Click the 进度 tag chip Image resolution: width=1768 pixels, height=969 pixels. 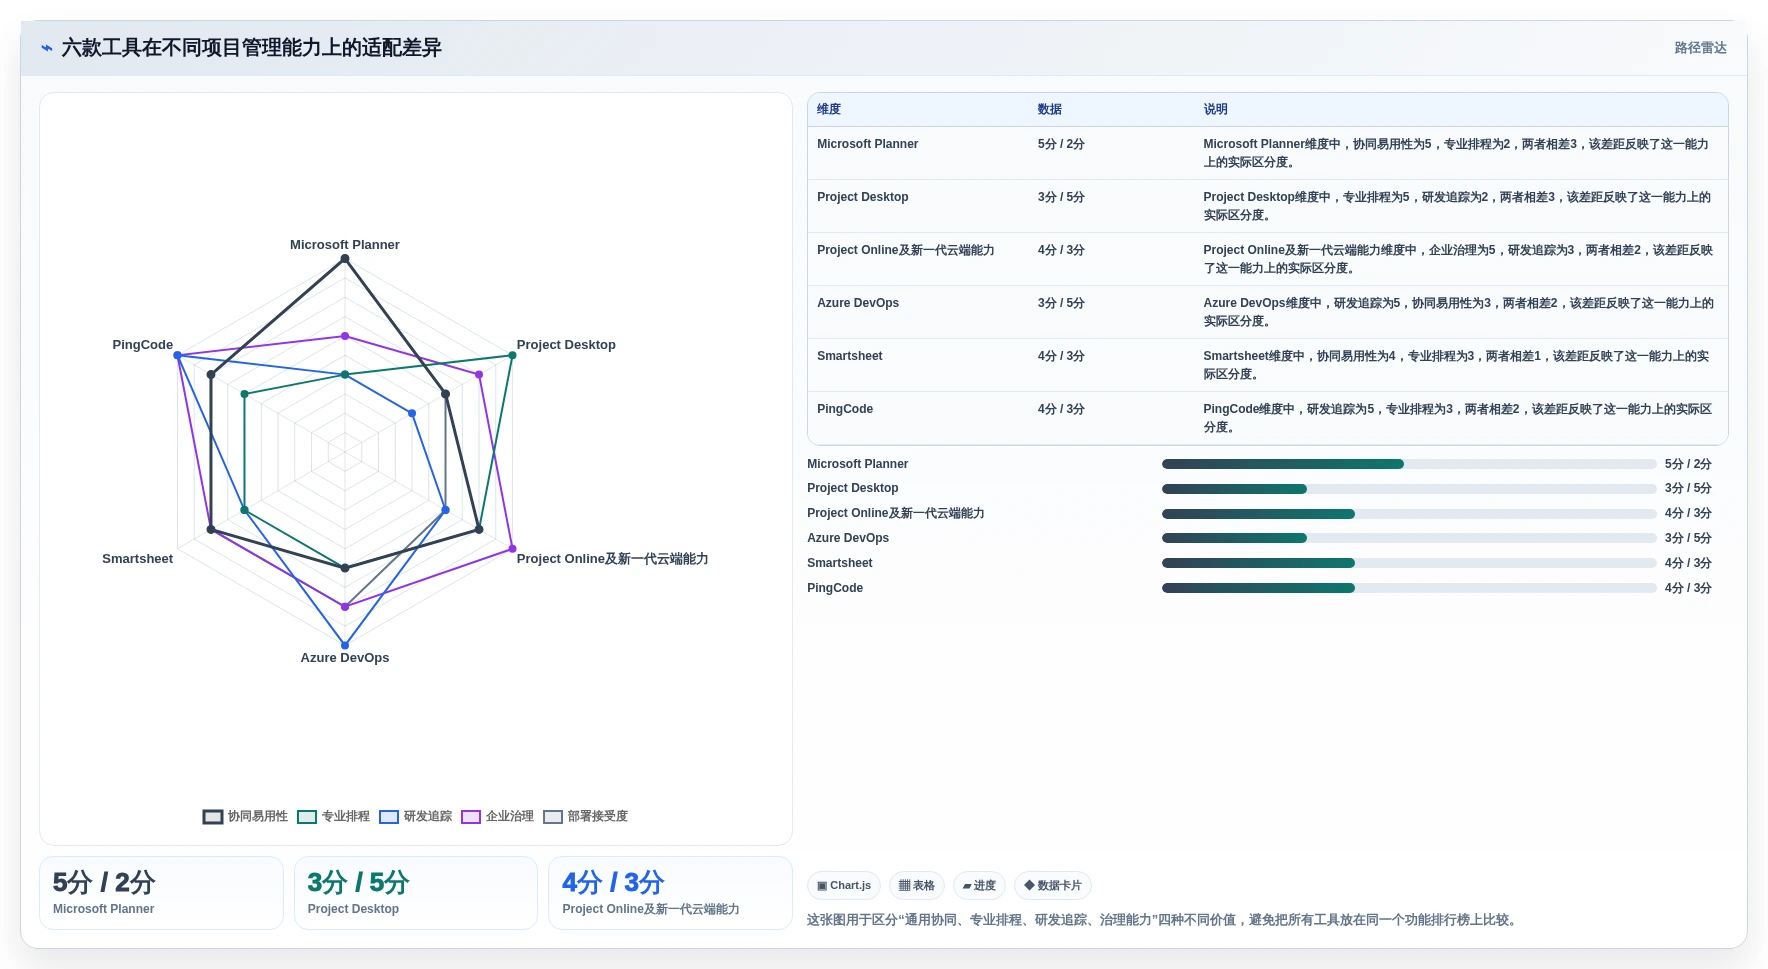(x=979, y=886)
